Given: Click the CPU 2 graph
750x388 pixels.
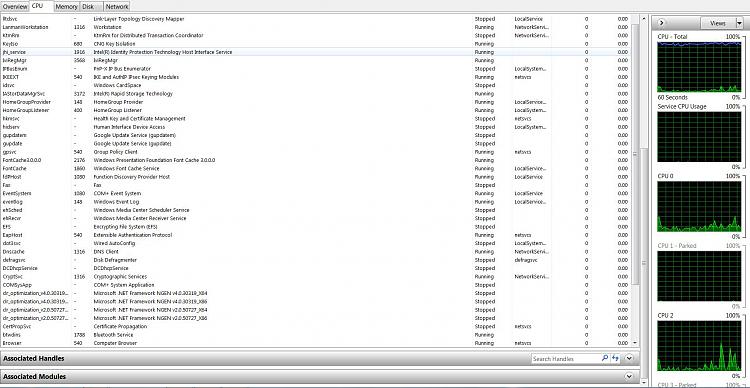Looking at the screenshot, I should pyautogui.click(x=699, y=346).
